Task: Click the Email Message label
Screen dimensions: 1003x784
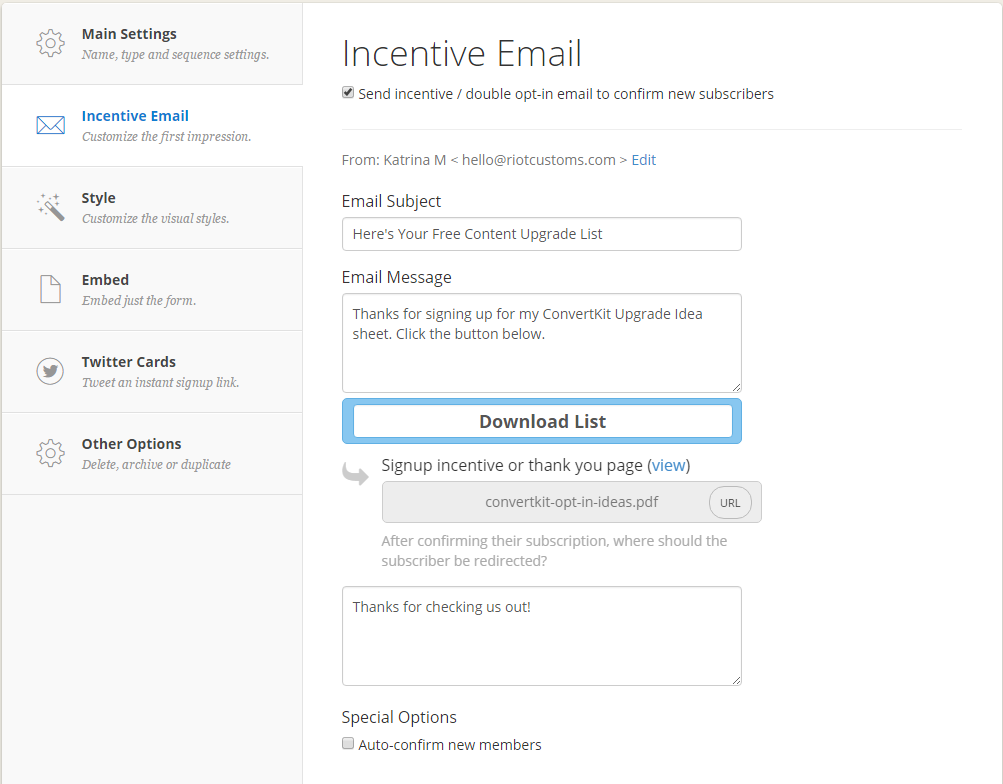Action: tap(397, 278)
